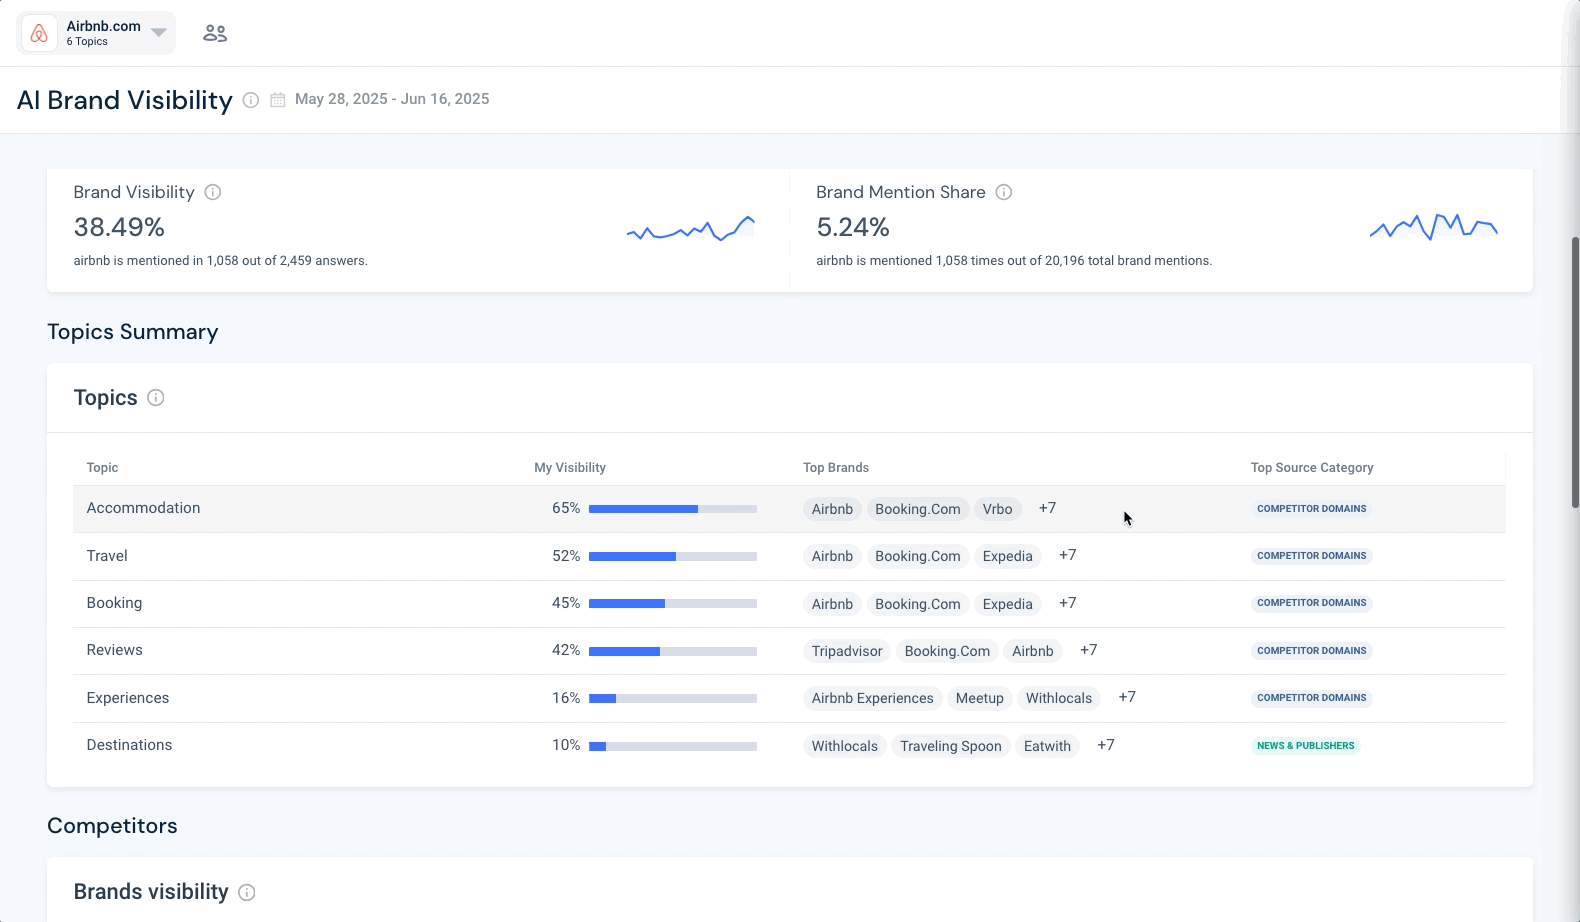1580x922 pixels.
Task: Click the Eatwith brand chip
Action: point(1047,746)
